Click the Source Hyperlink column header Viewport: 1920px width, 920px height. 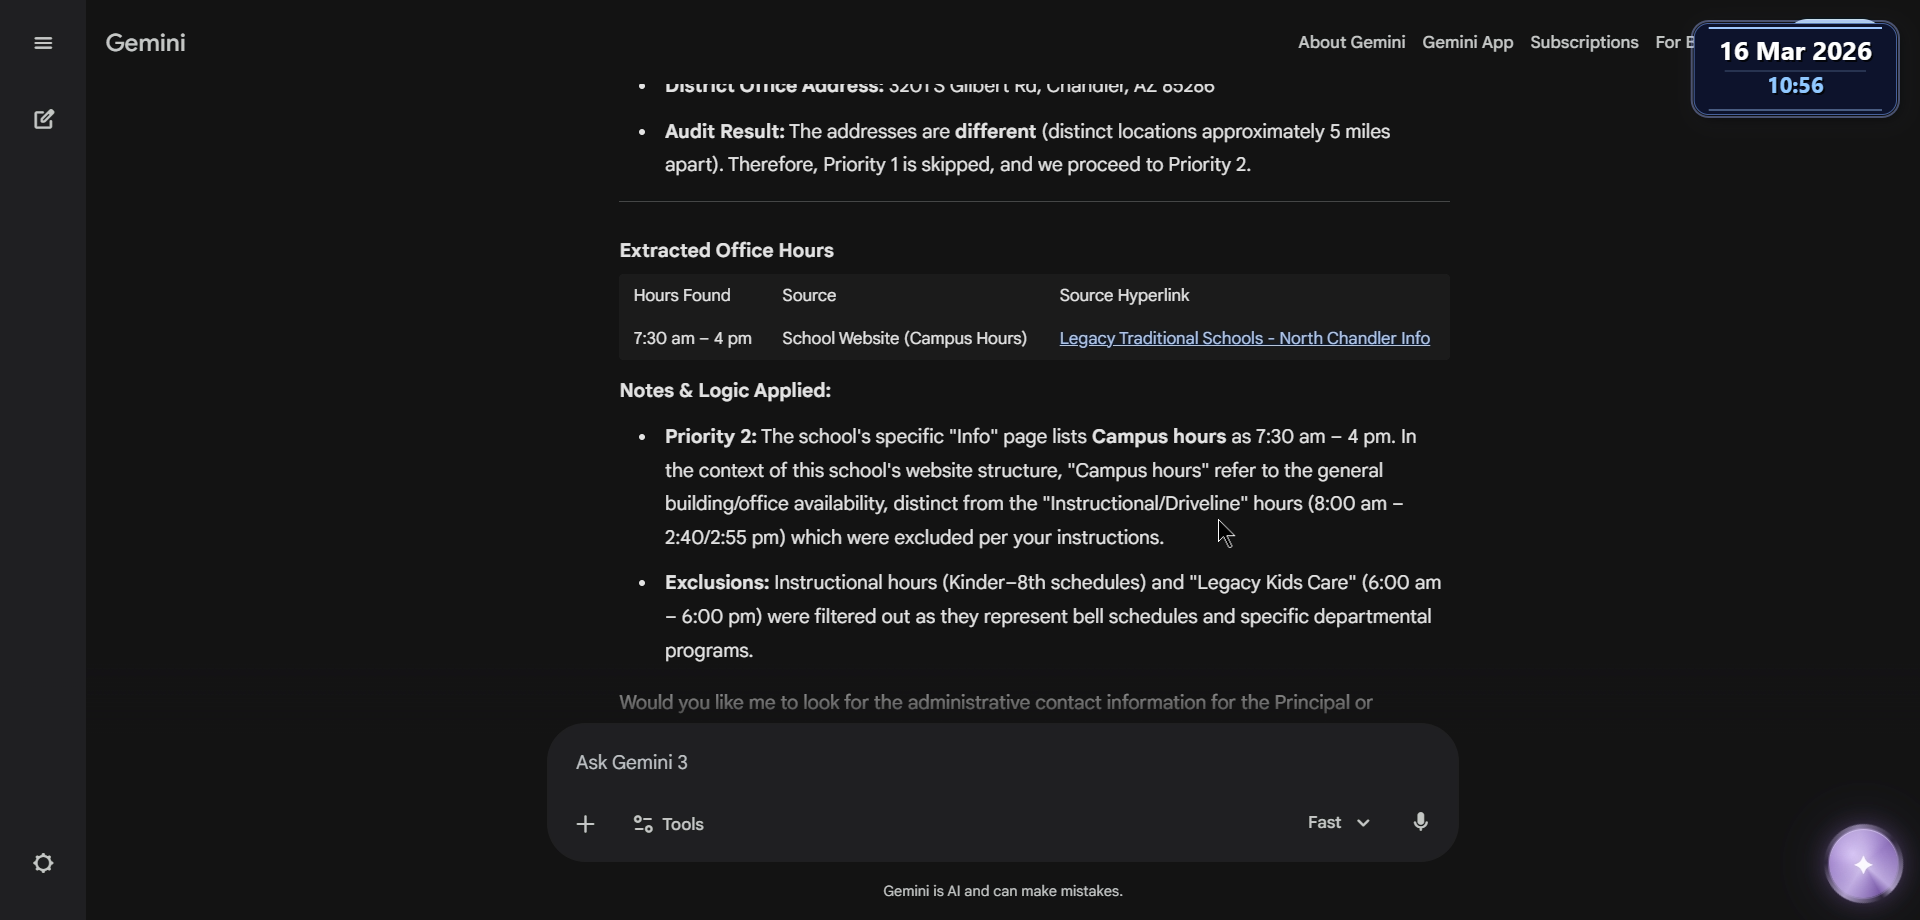1124,295
